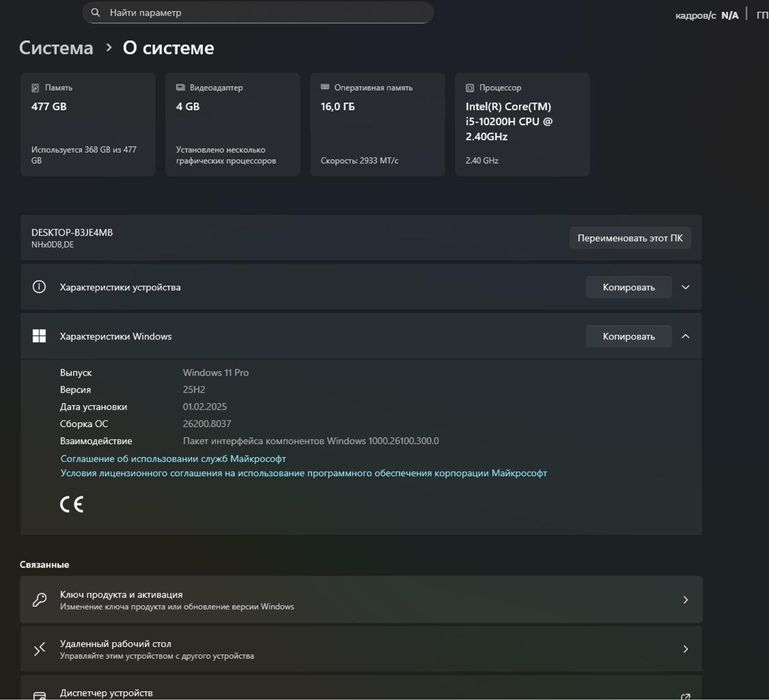Collapse the 'Характеристики Windows' section chevron
The height and width of the screenshot is (700, 769).
686,337
